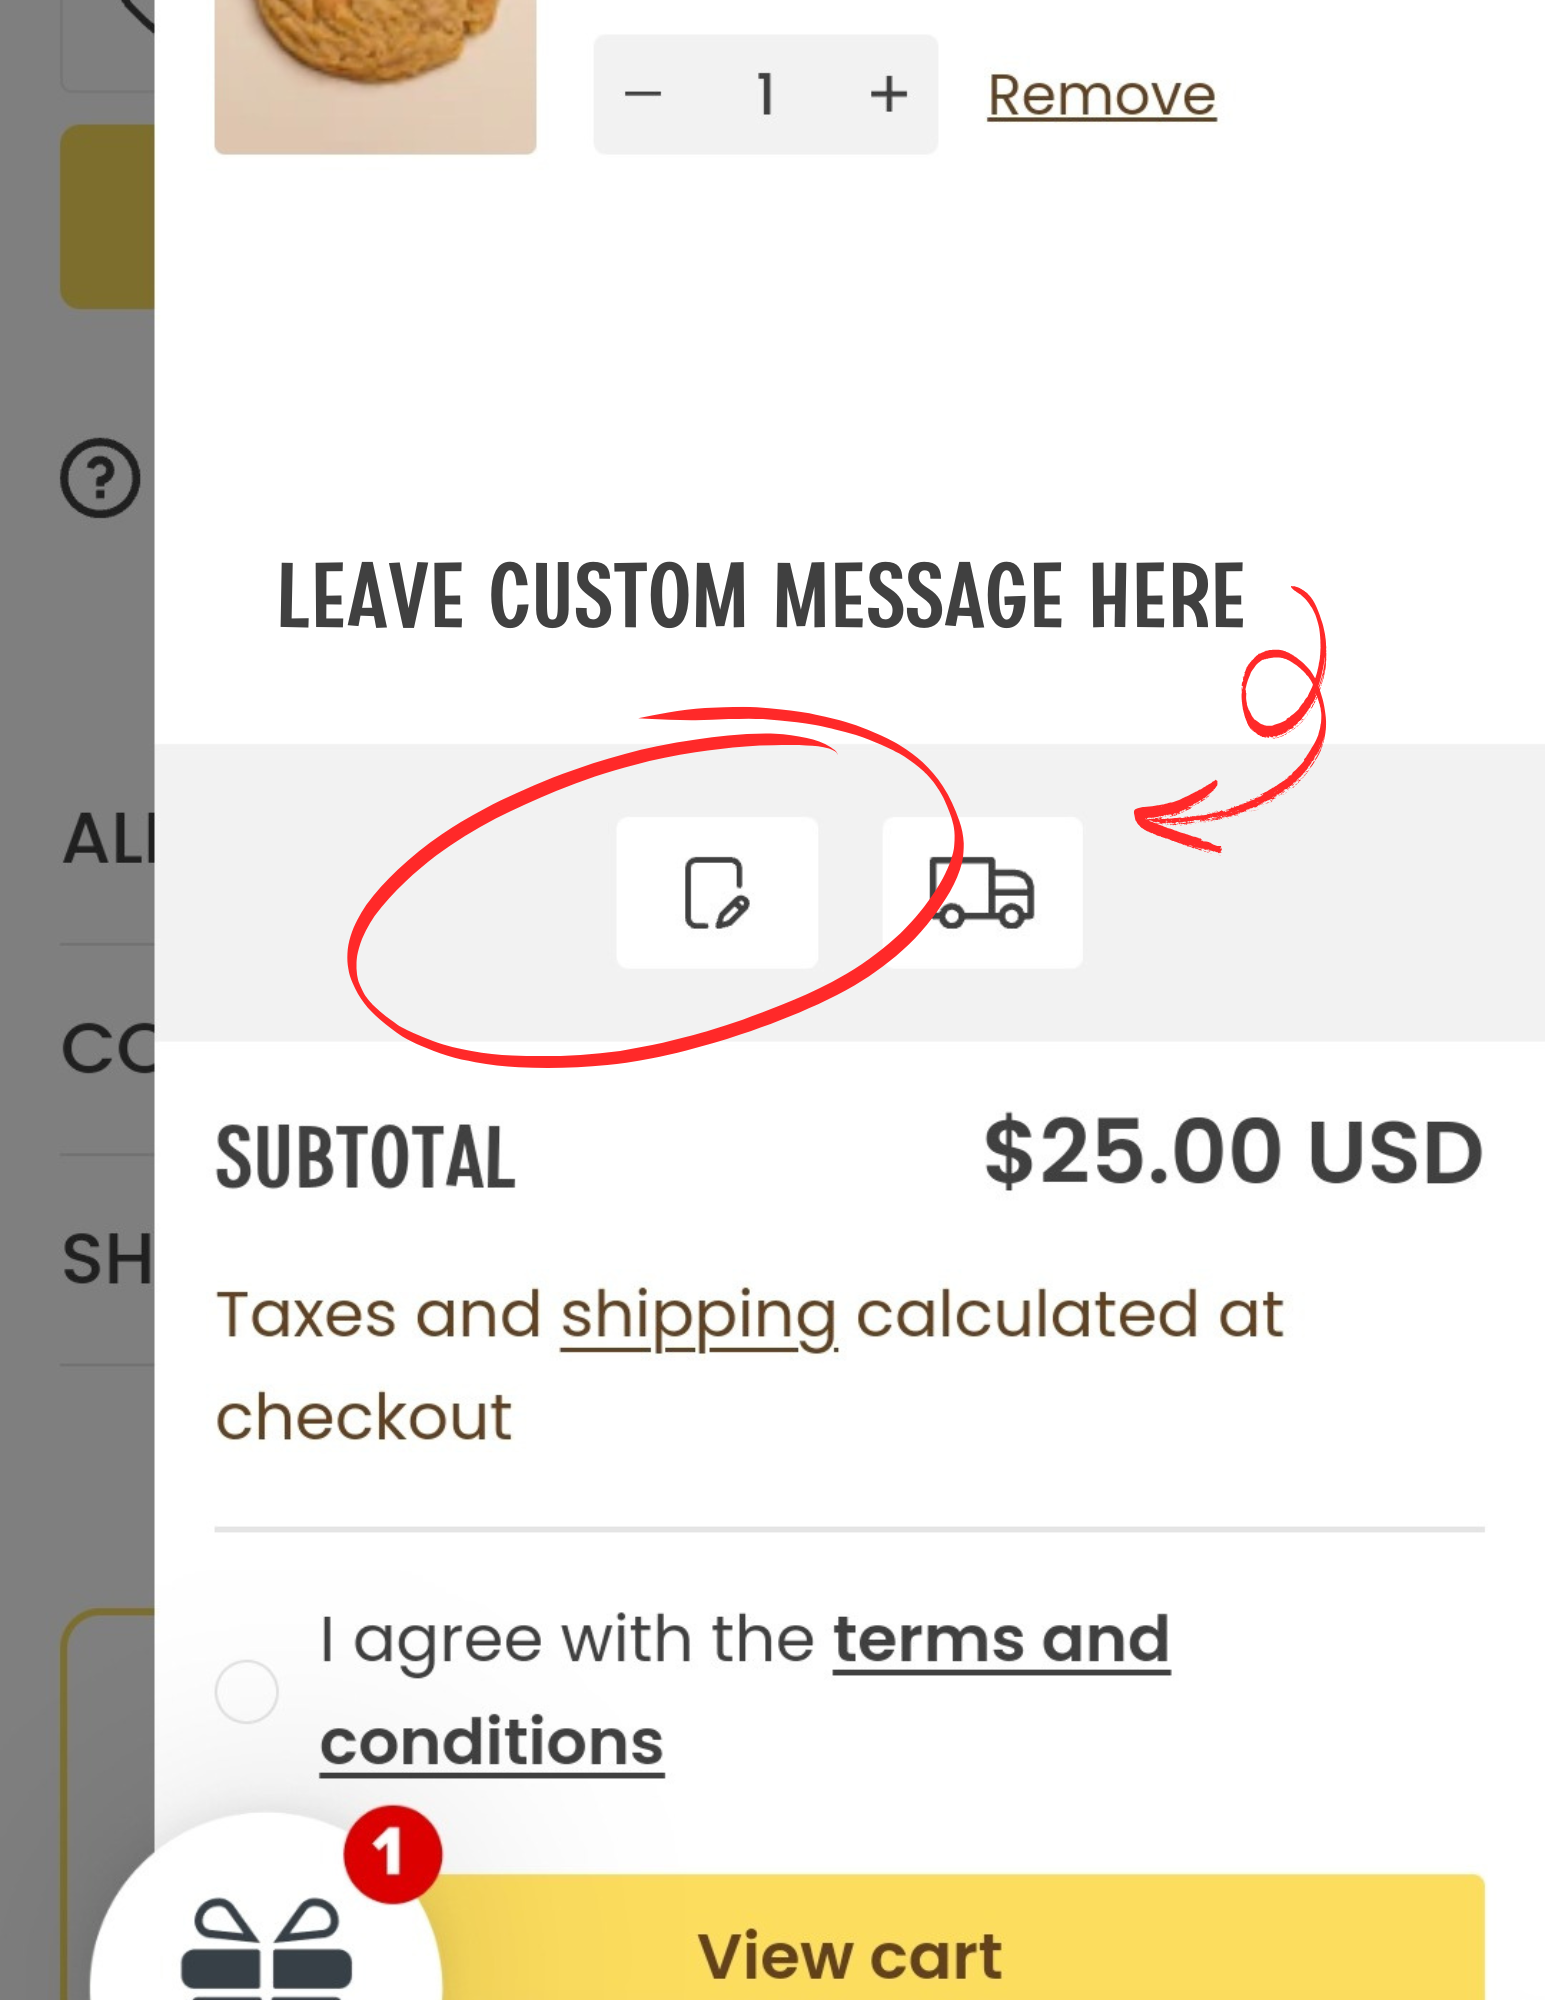Viewport: 1545px width, 2000px height.
Task: Click the question mark help icon
Action: pyautogui.click(x=100, y=478)
